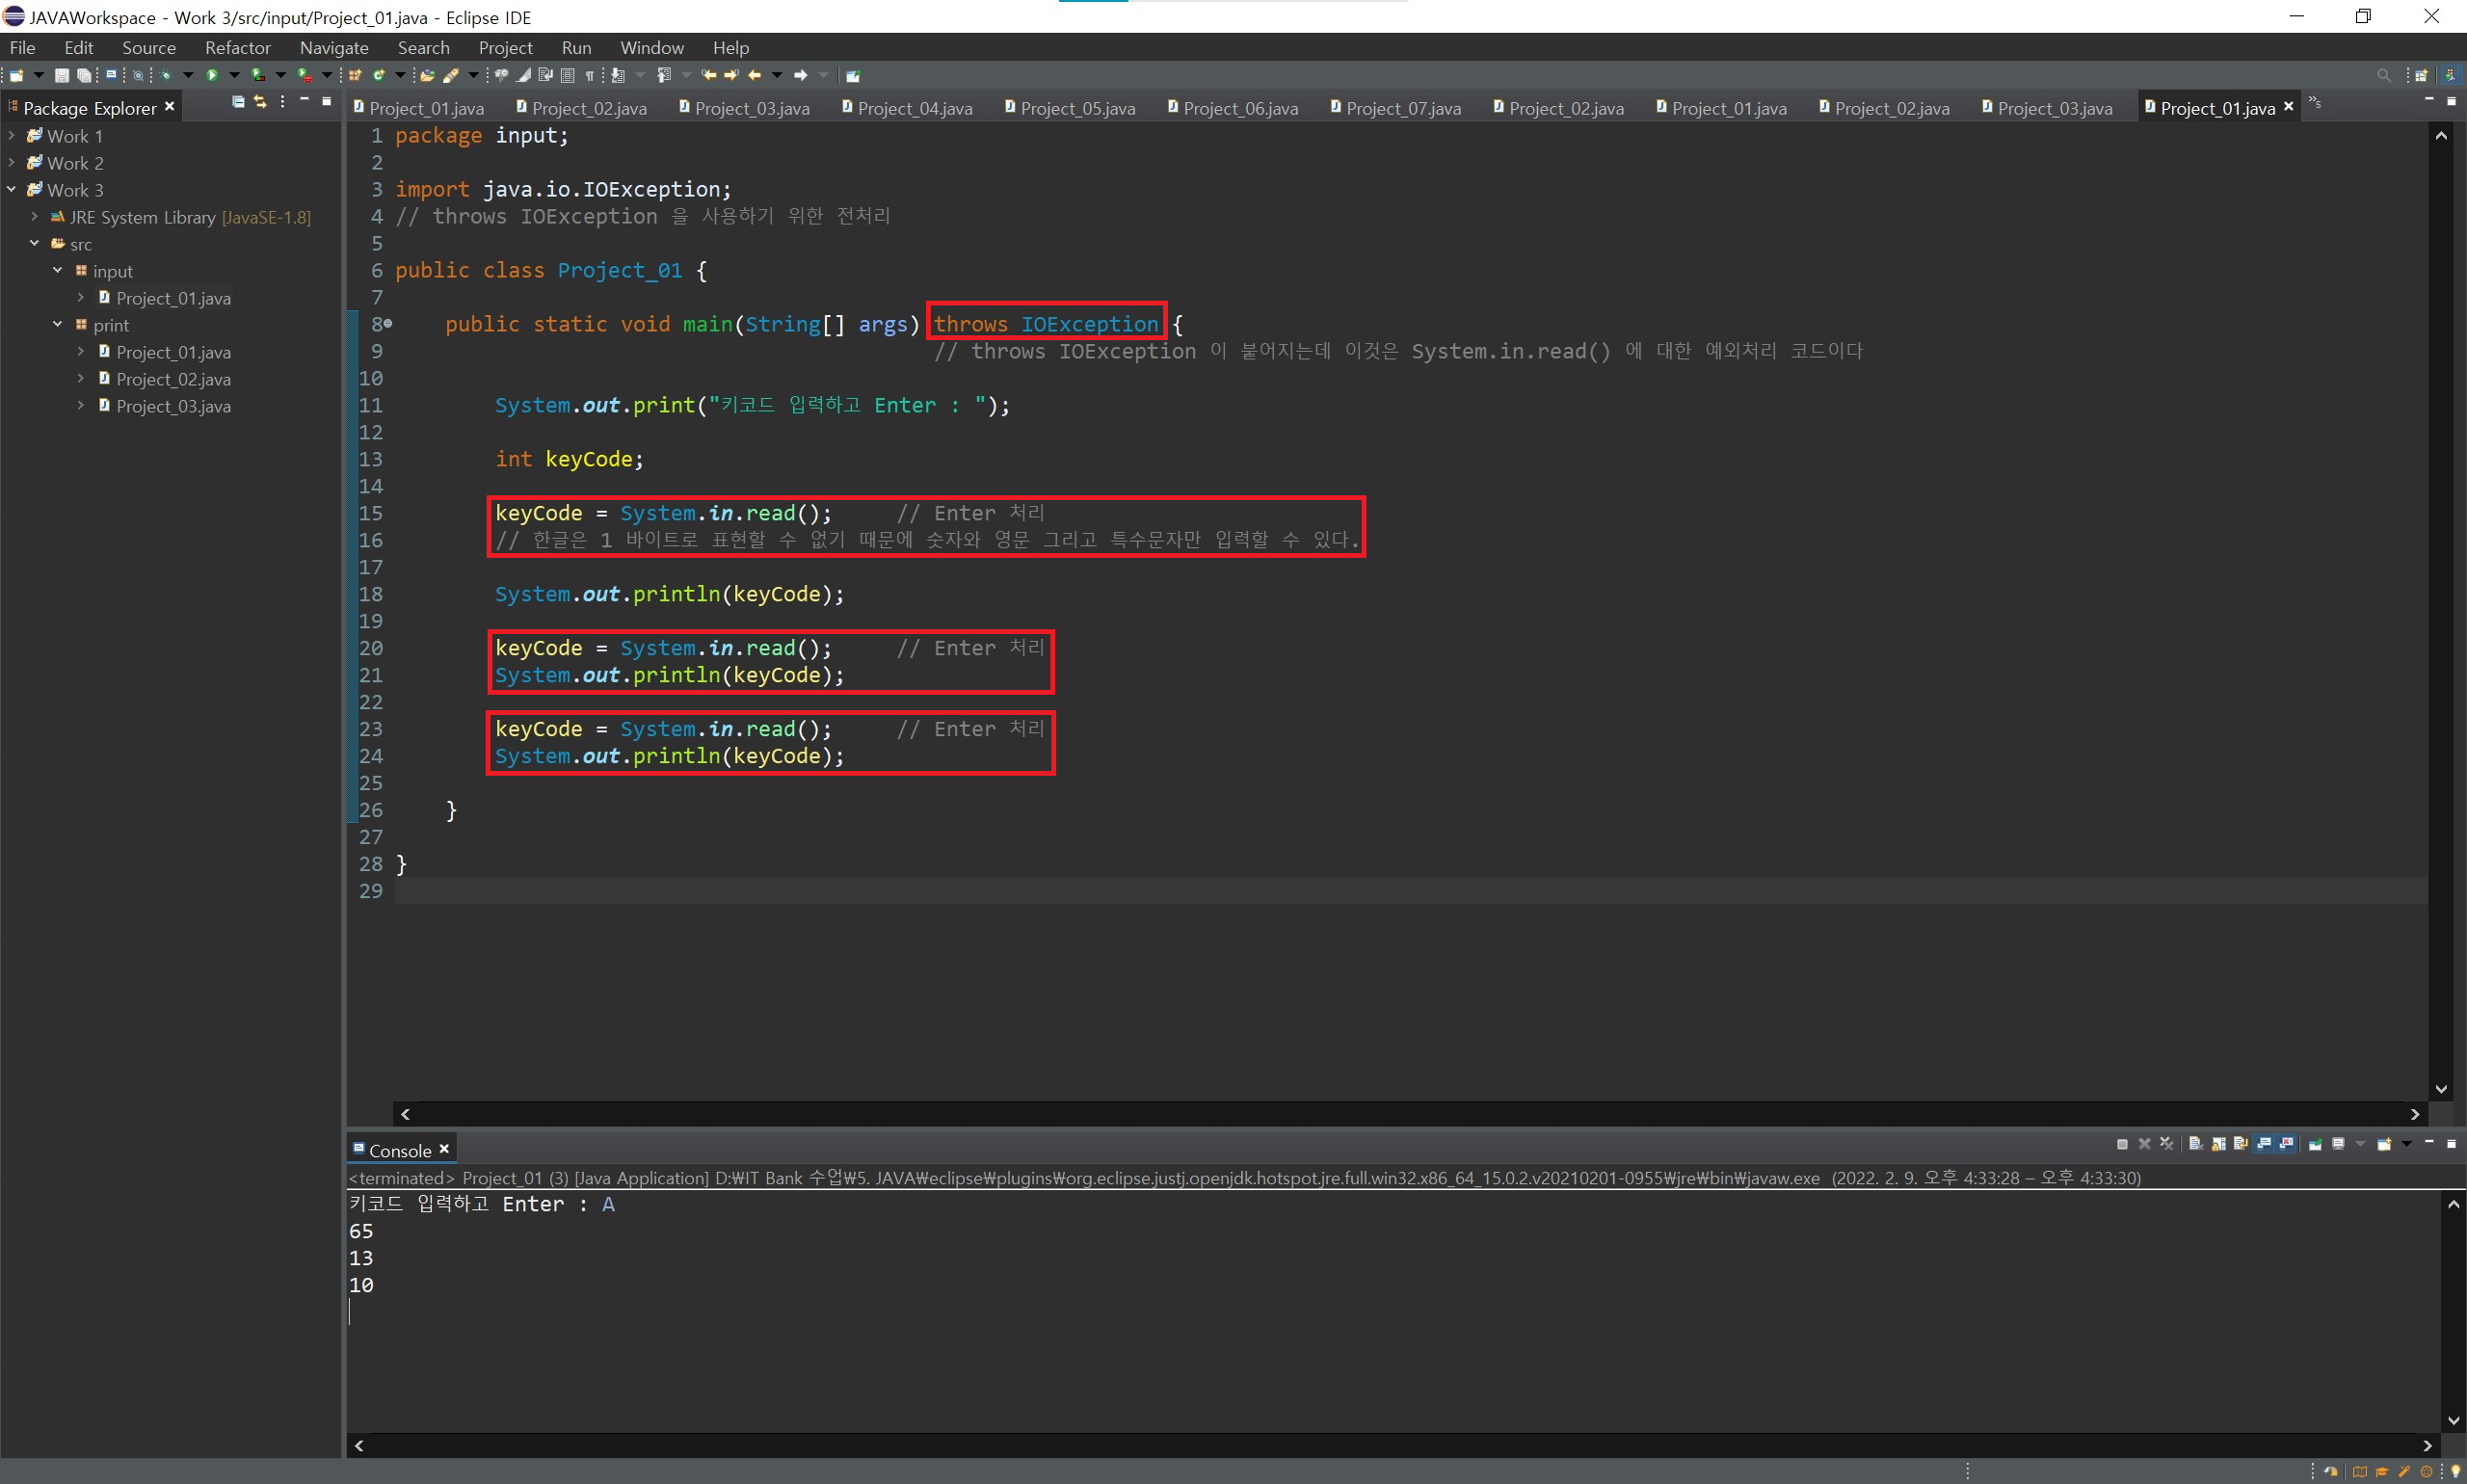Click the editor scroll-down arrow

click(2441, 1090)
